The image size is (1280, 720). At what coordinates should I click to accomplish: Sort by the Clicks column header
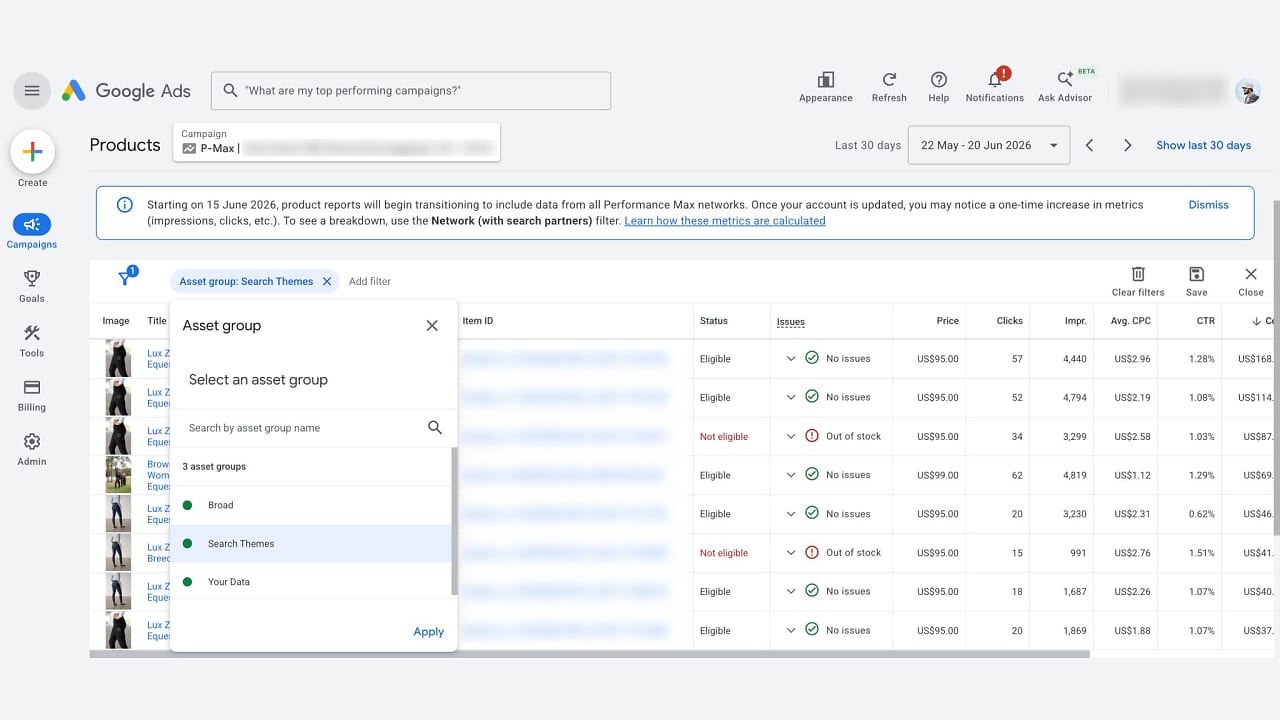1009,321
